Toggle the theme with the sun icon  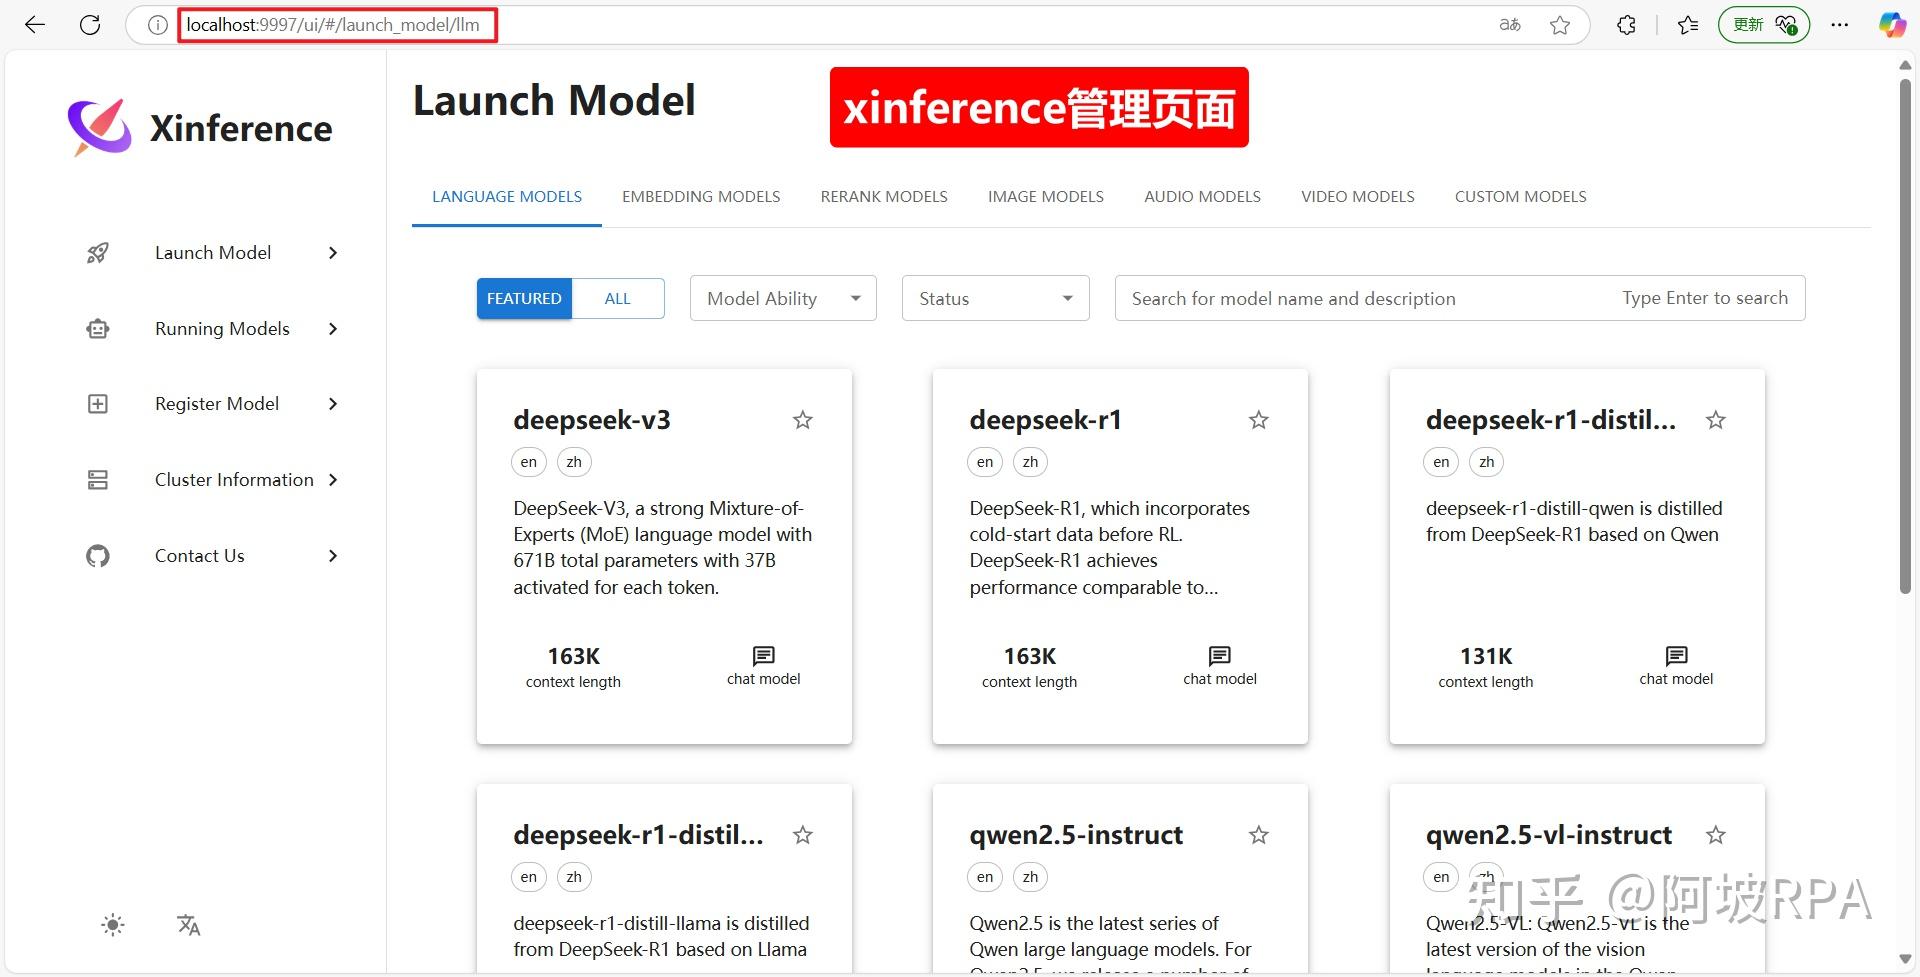(x=113, y=925)
